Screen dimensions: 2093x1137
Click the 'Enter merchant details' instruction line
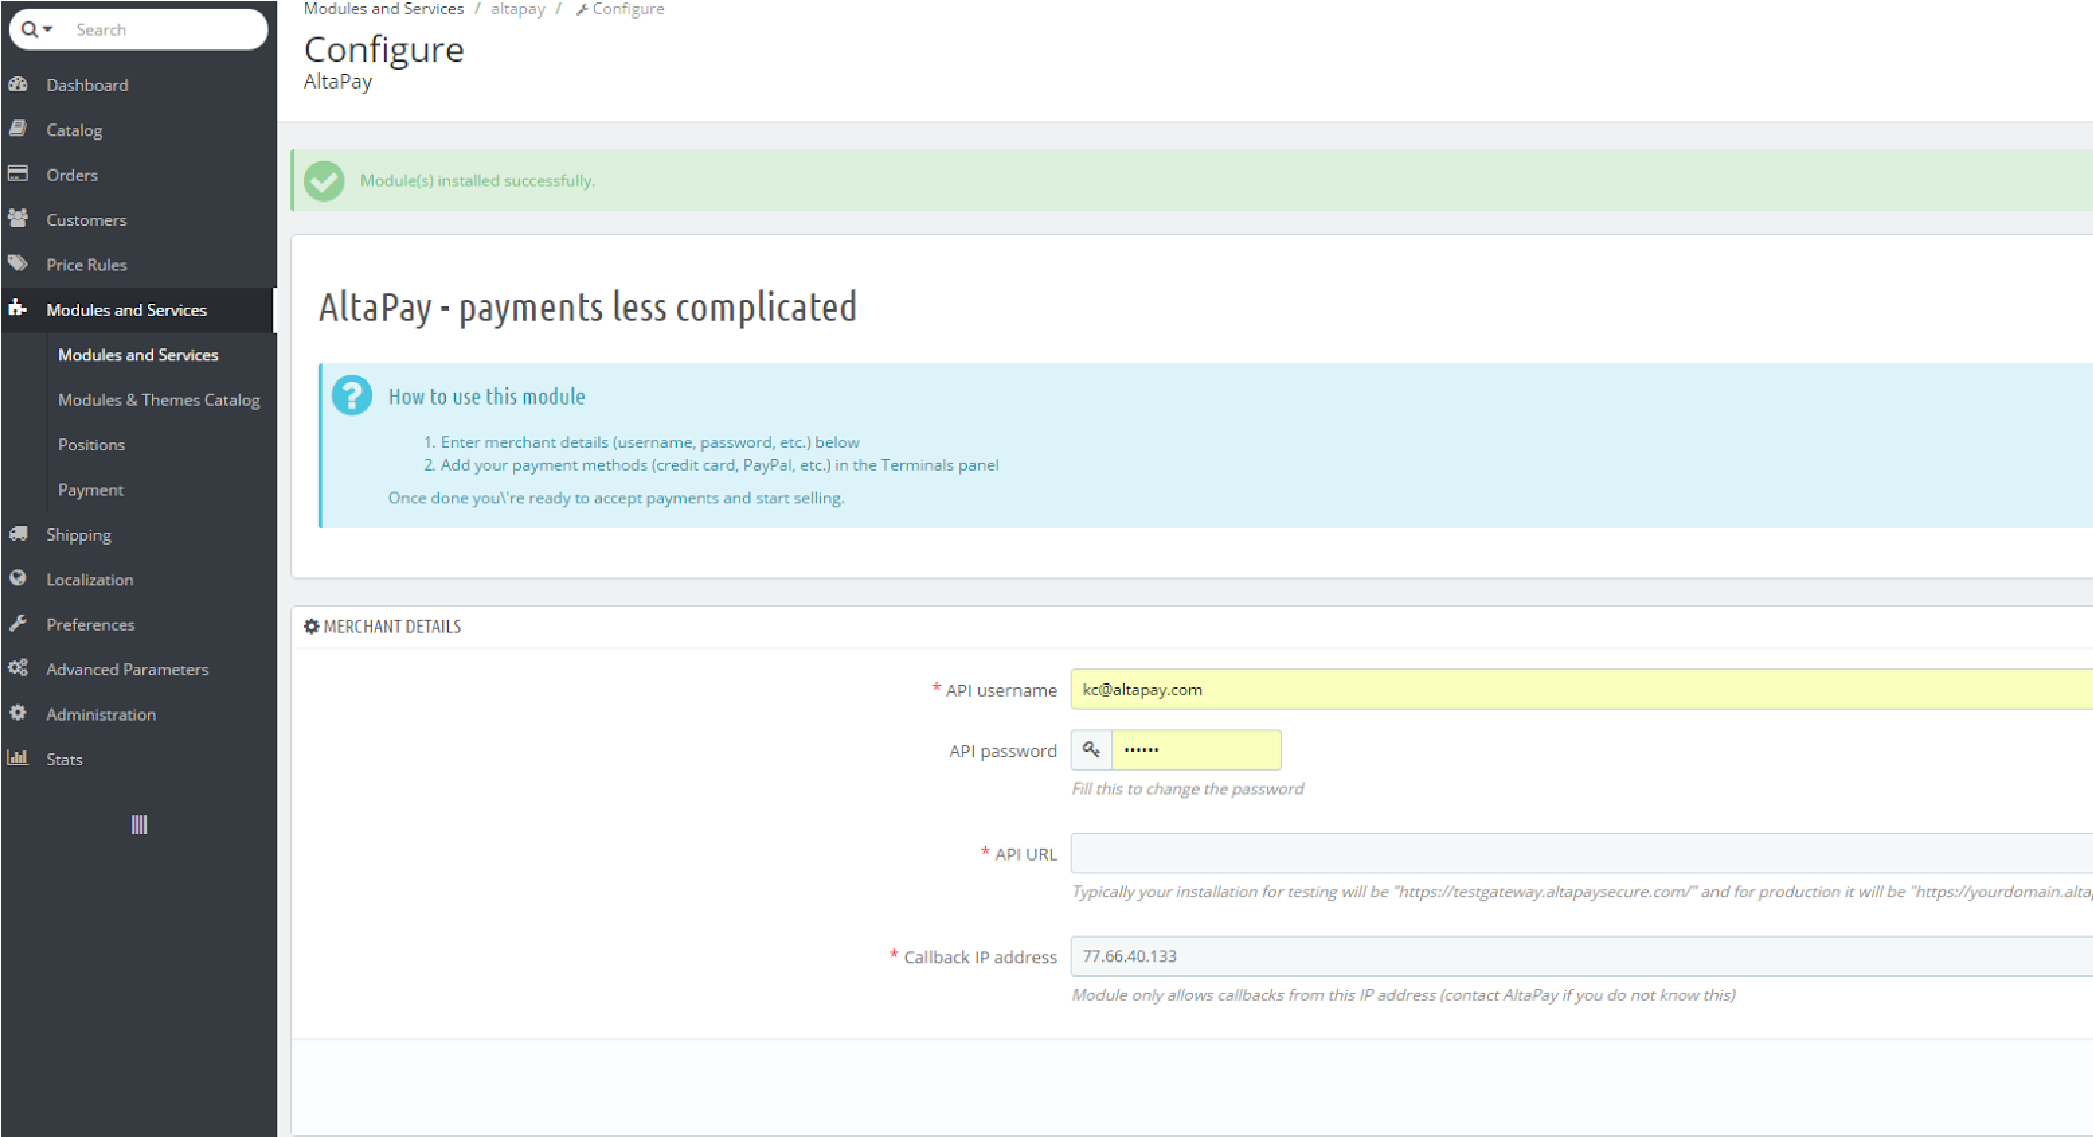650,442
